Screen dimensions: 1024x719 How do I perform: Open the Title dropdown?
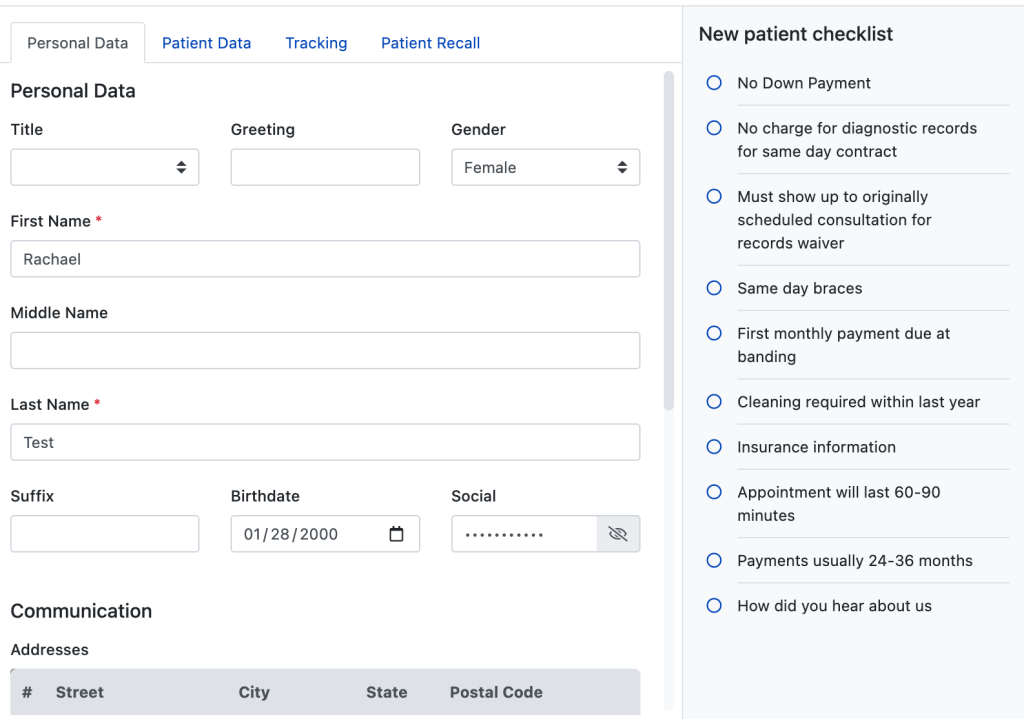point(105,168)
